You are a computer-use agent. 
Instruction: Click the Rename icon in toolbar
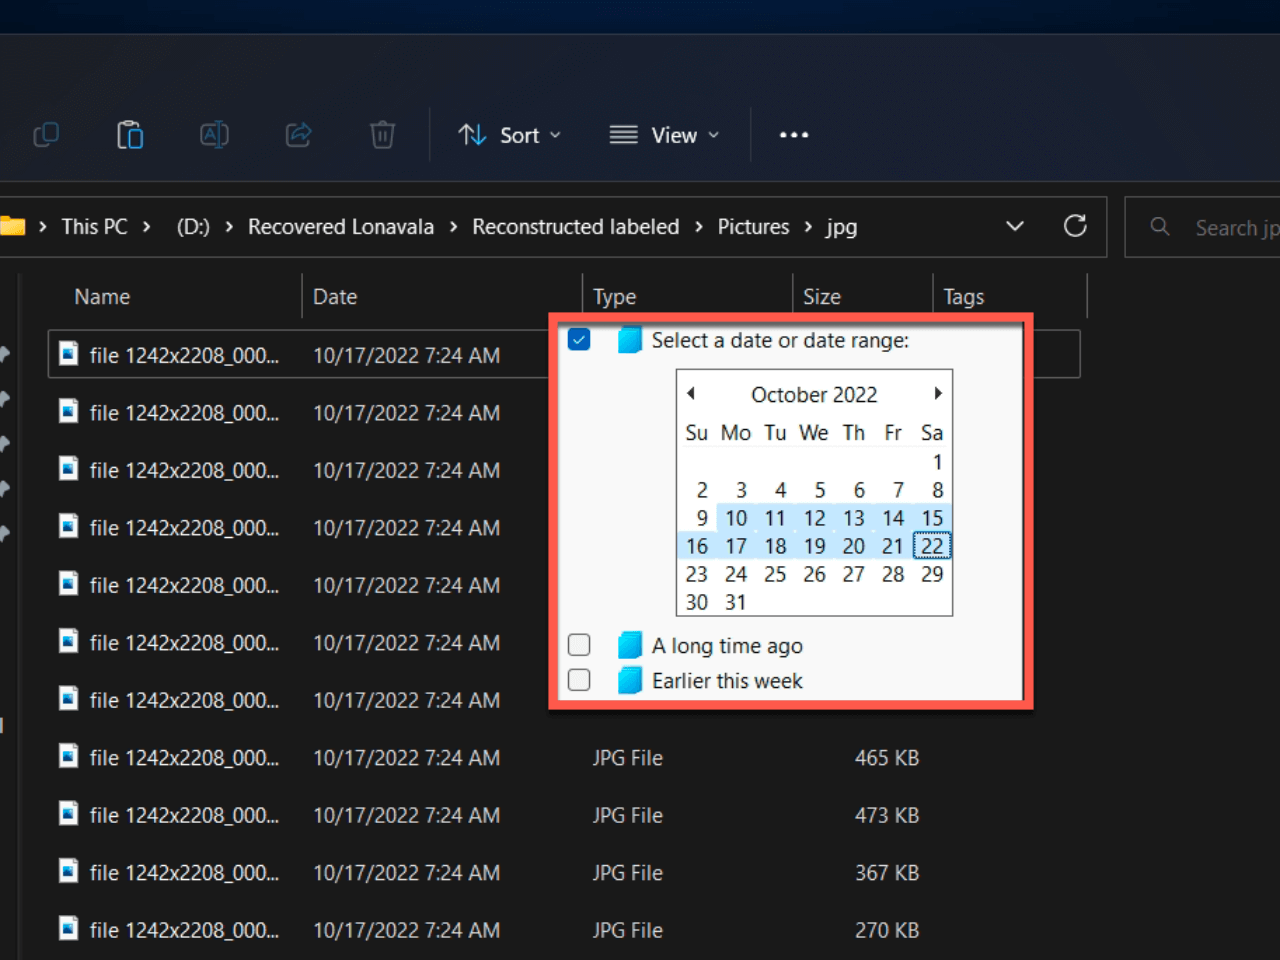pyautogui.click(x=214, y=135)
